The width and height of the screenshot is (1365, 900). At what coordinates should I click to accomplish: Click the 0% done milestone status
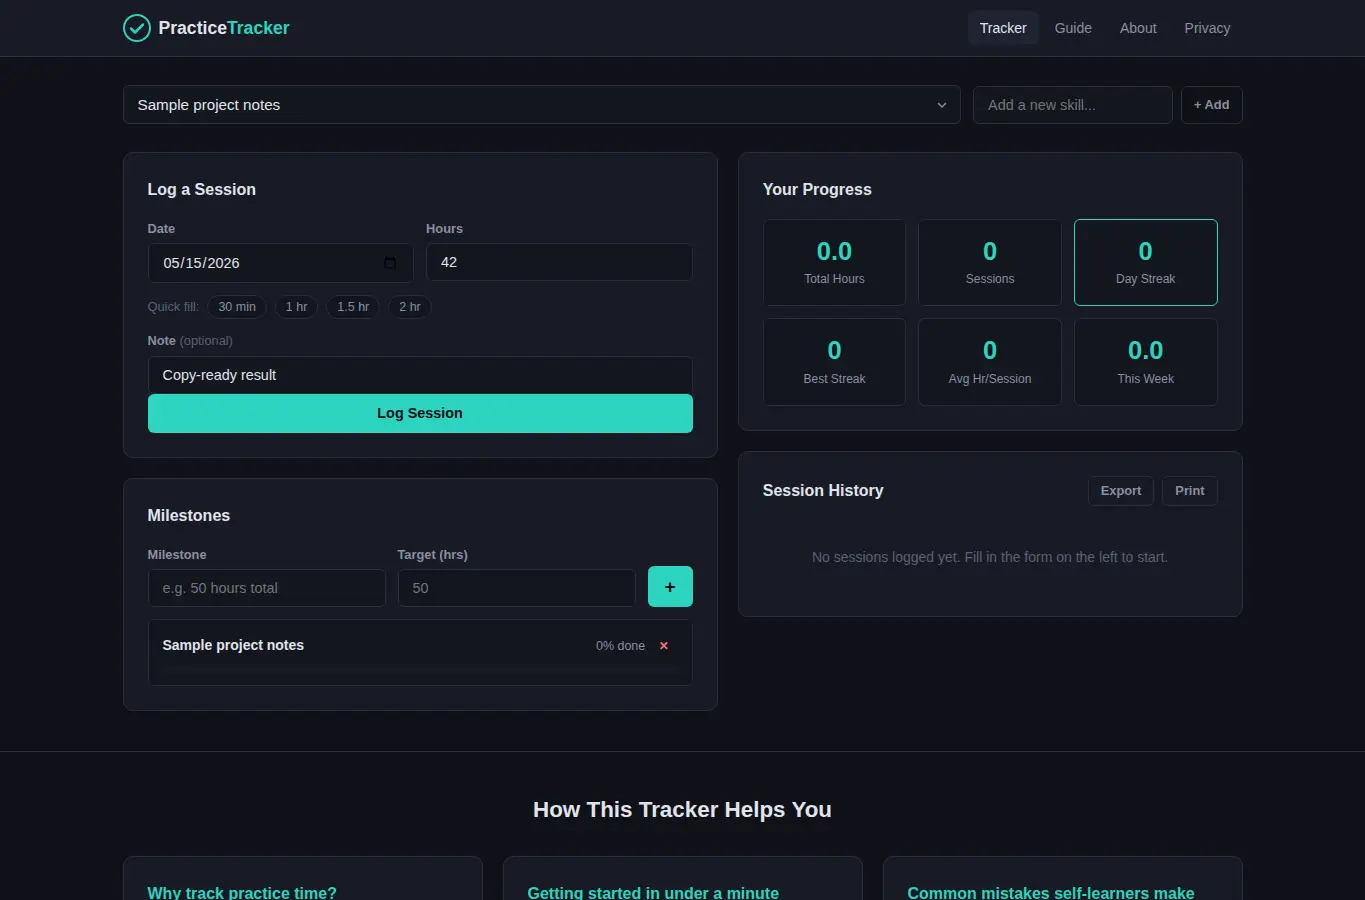click(x=620, y=646)
